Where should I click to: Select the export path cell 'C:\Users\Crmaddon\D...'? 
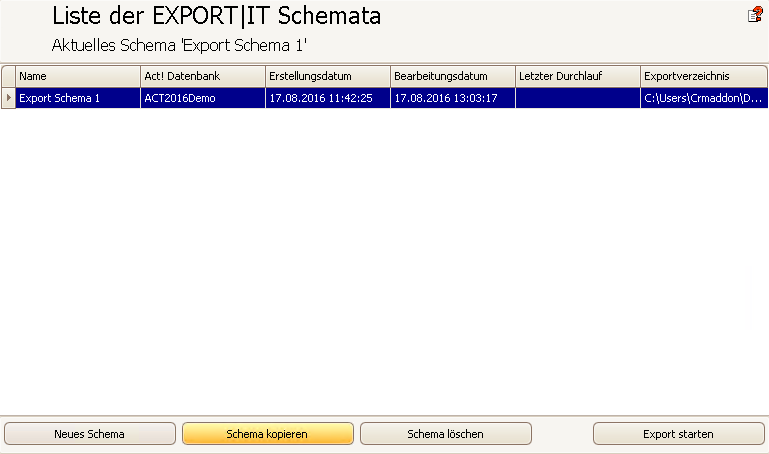pos(704,98)
